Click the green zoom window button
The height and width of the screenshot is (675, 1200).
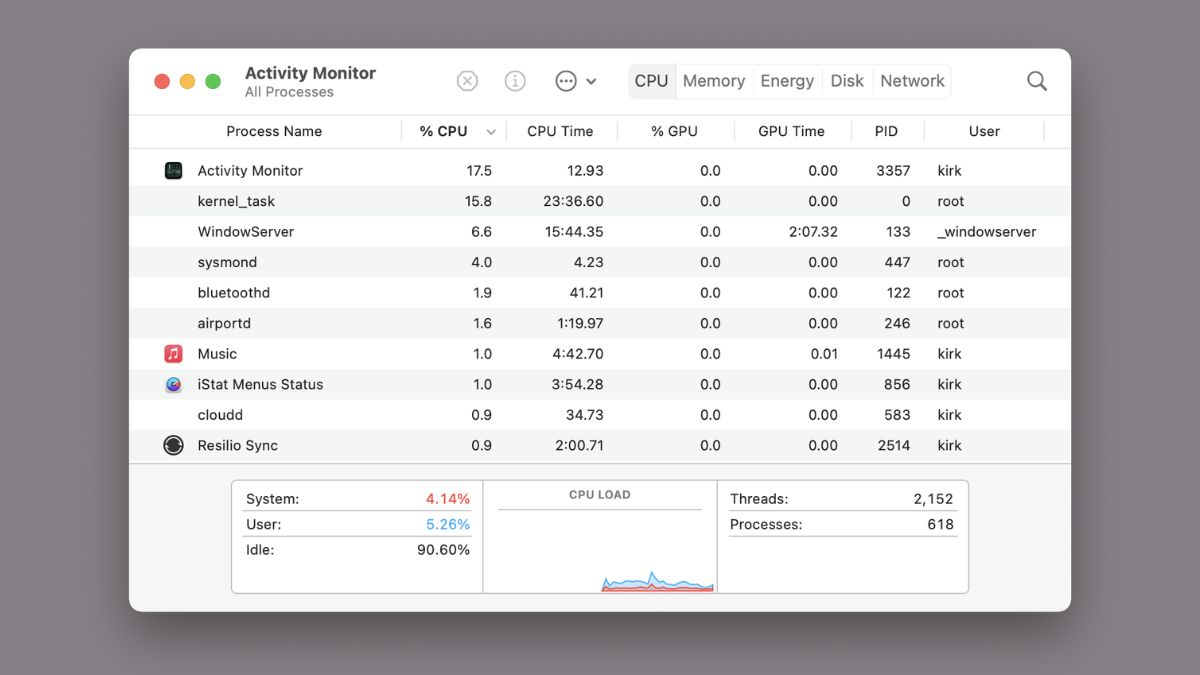213,81
